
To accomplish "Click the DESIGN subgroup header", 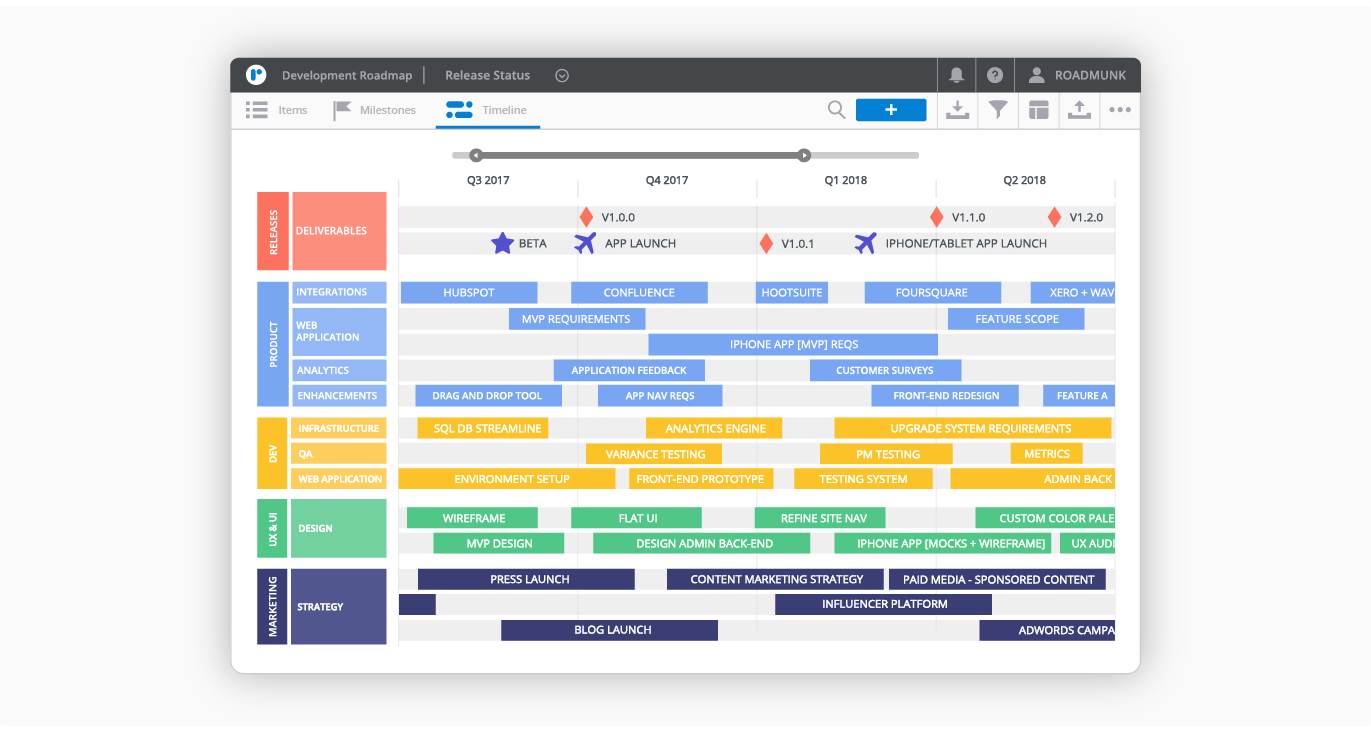I will click(x=339, y=528).
